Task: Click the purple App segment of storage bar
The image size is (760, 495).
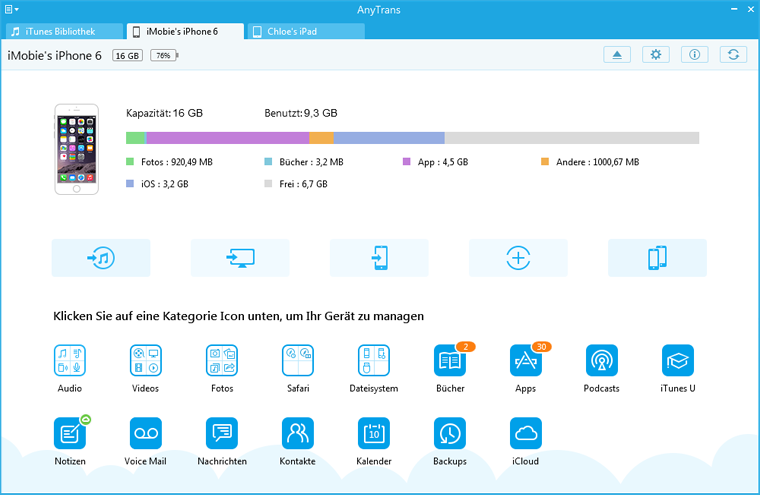Action: click(x=228, y=138)
